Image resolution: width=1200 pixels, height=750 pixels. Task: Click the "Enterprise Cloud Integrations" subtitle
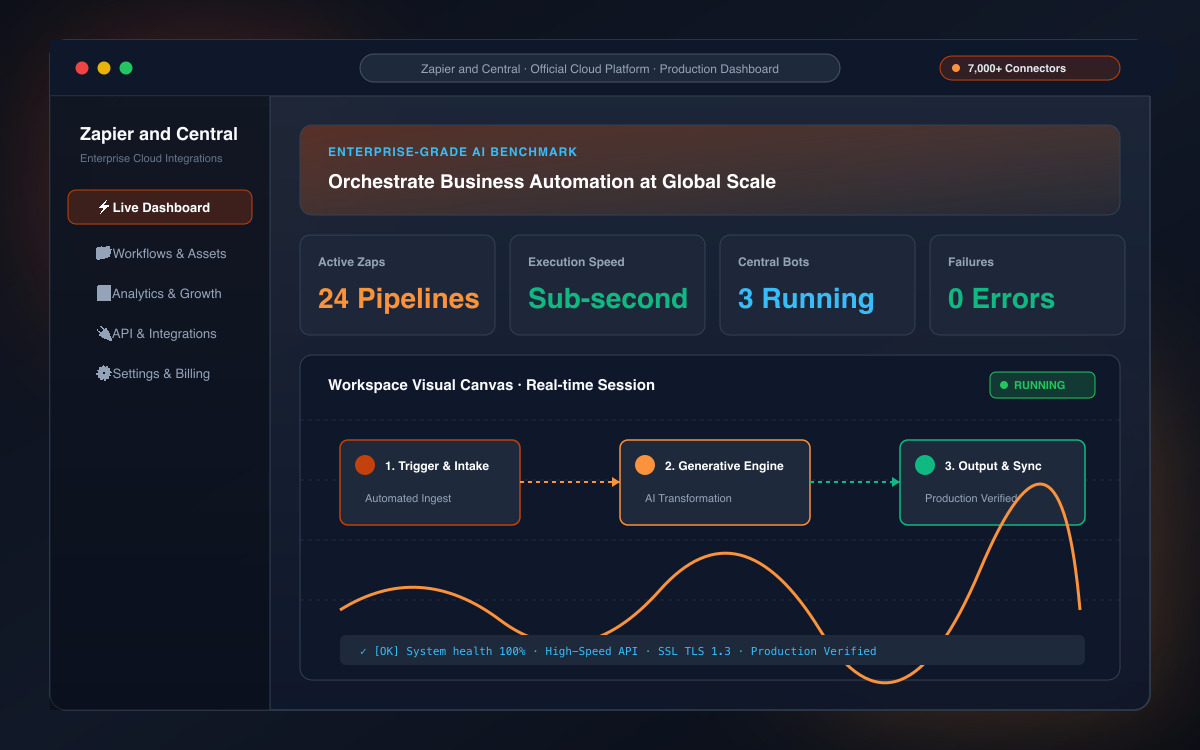(151, 159)
